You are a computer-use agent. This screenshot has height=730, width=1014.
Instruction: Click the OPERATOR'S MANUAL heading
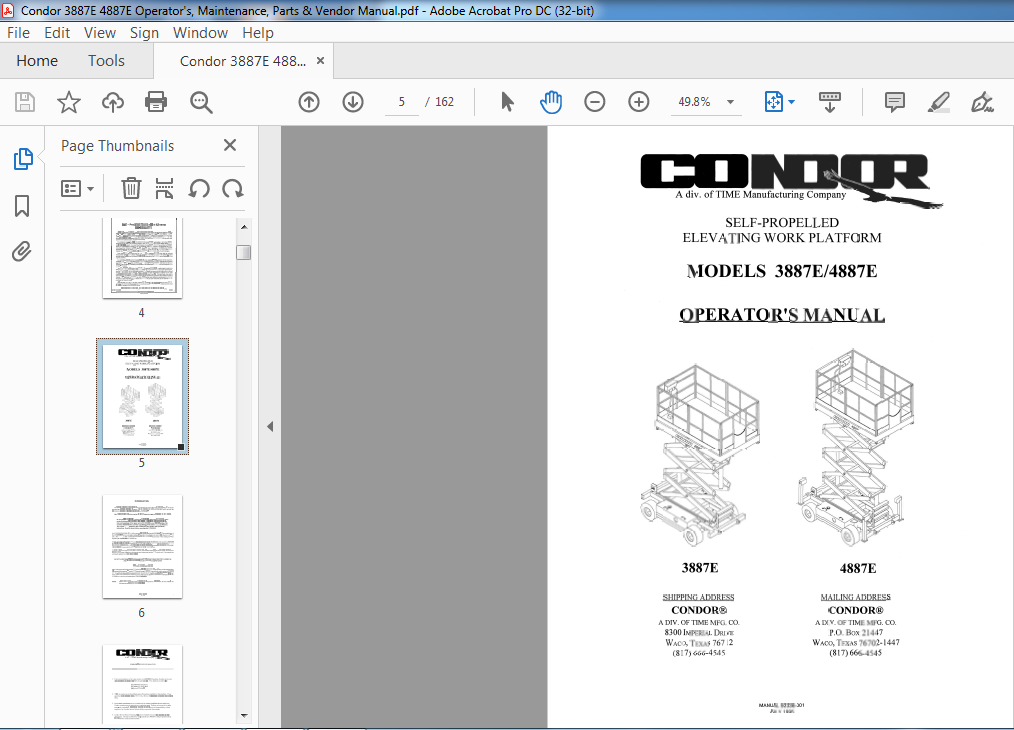[x=782, y=315]
